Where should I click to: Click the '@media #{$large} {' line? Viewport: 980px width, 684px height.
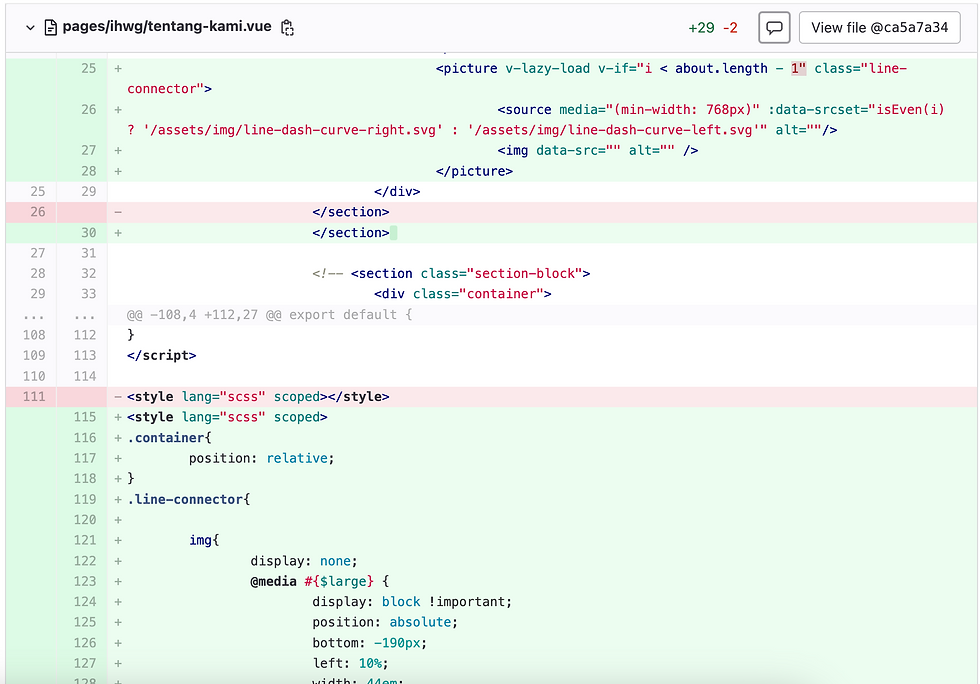click(320, 581)
